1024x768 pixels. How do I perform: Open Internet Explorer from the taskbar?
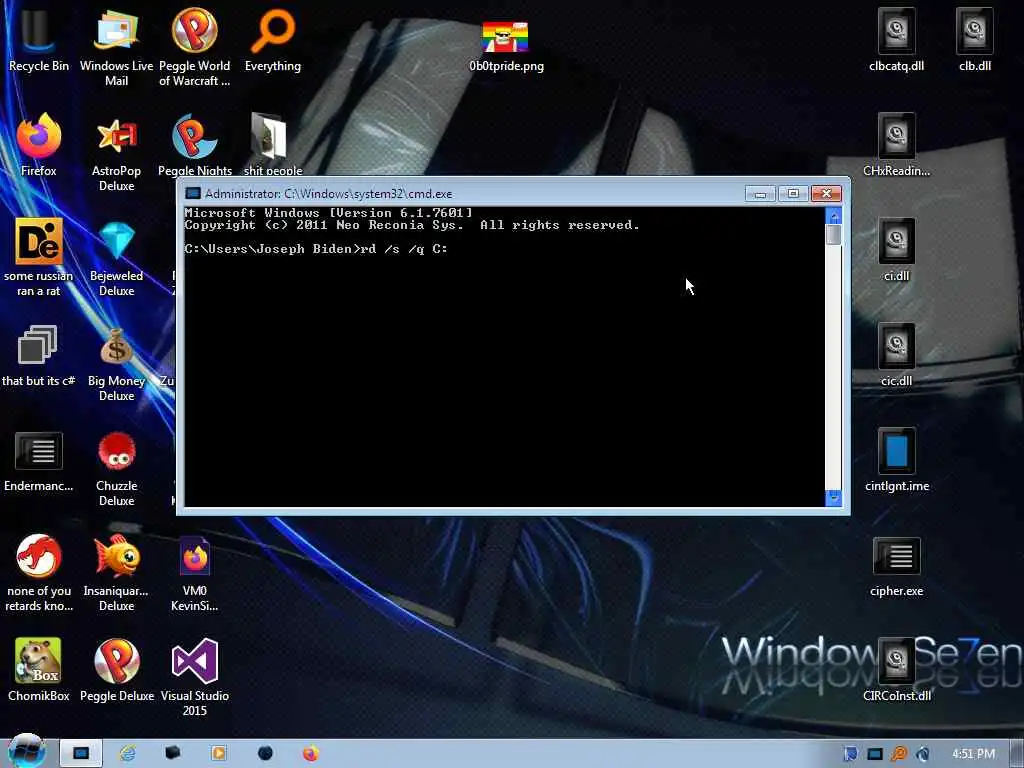[x=127, y=753]
